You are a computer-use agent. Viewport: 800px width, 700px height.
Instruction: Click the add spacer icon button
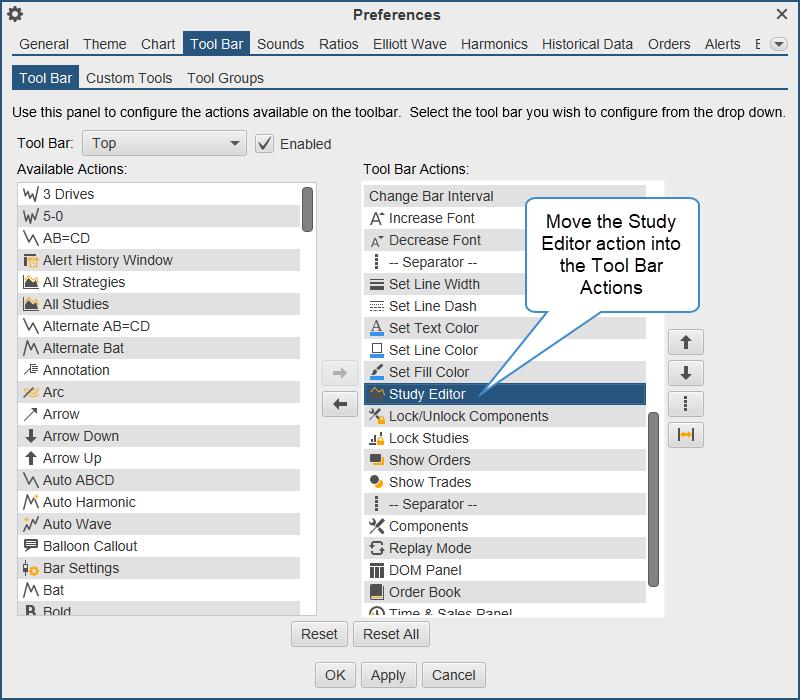click(x=686, y=435)
